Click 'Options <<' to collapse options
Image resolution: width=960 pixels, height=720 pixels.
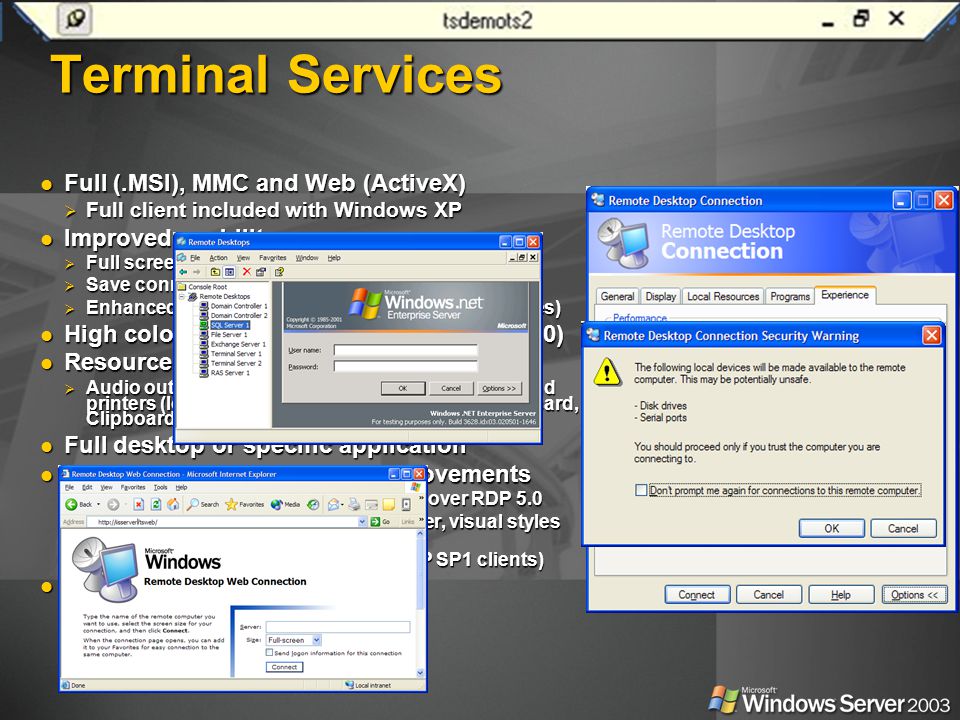pyautogui.click(x=915, y=594)
